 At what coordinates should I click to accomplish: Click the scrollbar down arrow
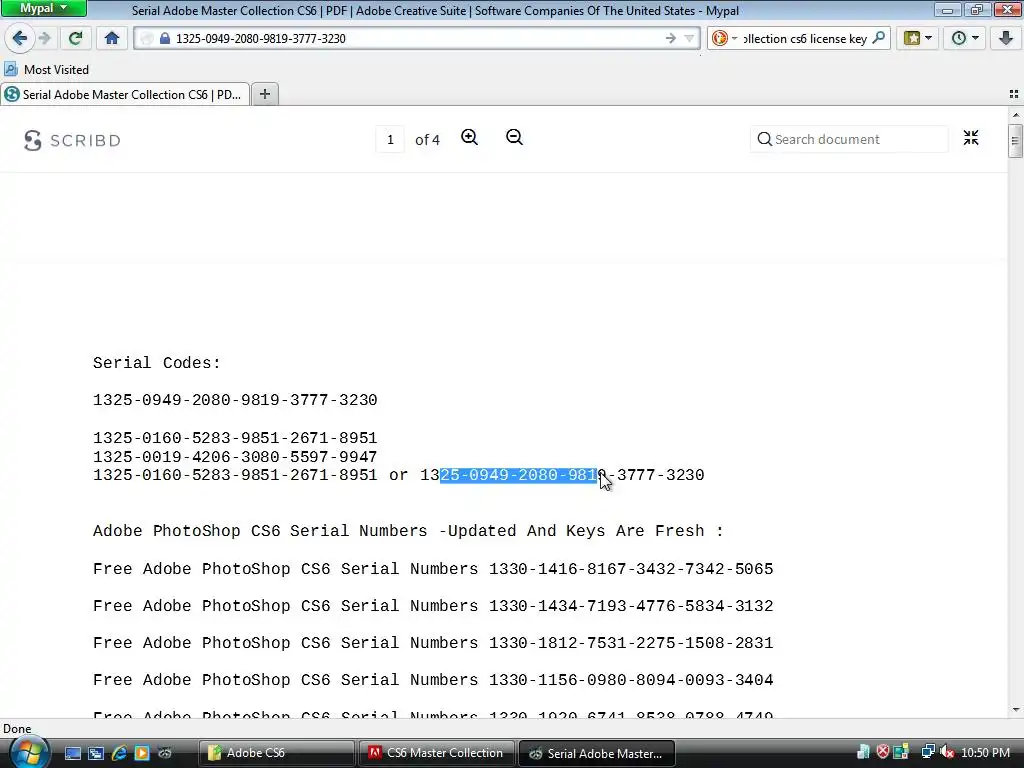pyautogui.click(x=1016, y=710)
